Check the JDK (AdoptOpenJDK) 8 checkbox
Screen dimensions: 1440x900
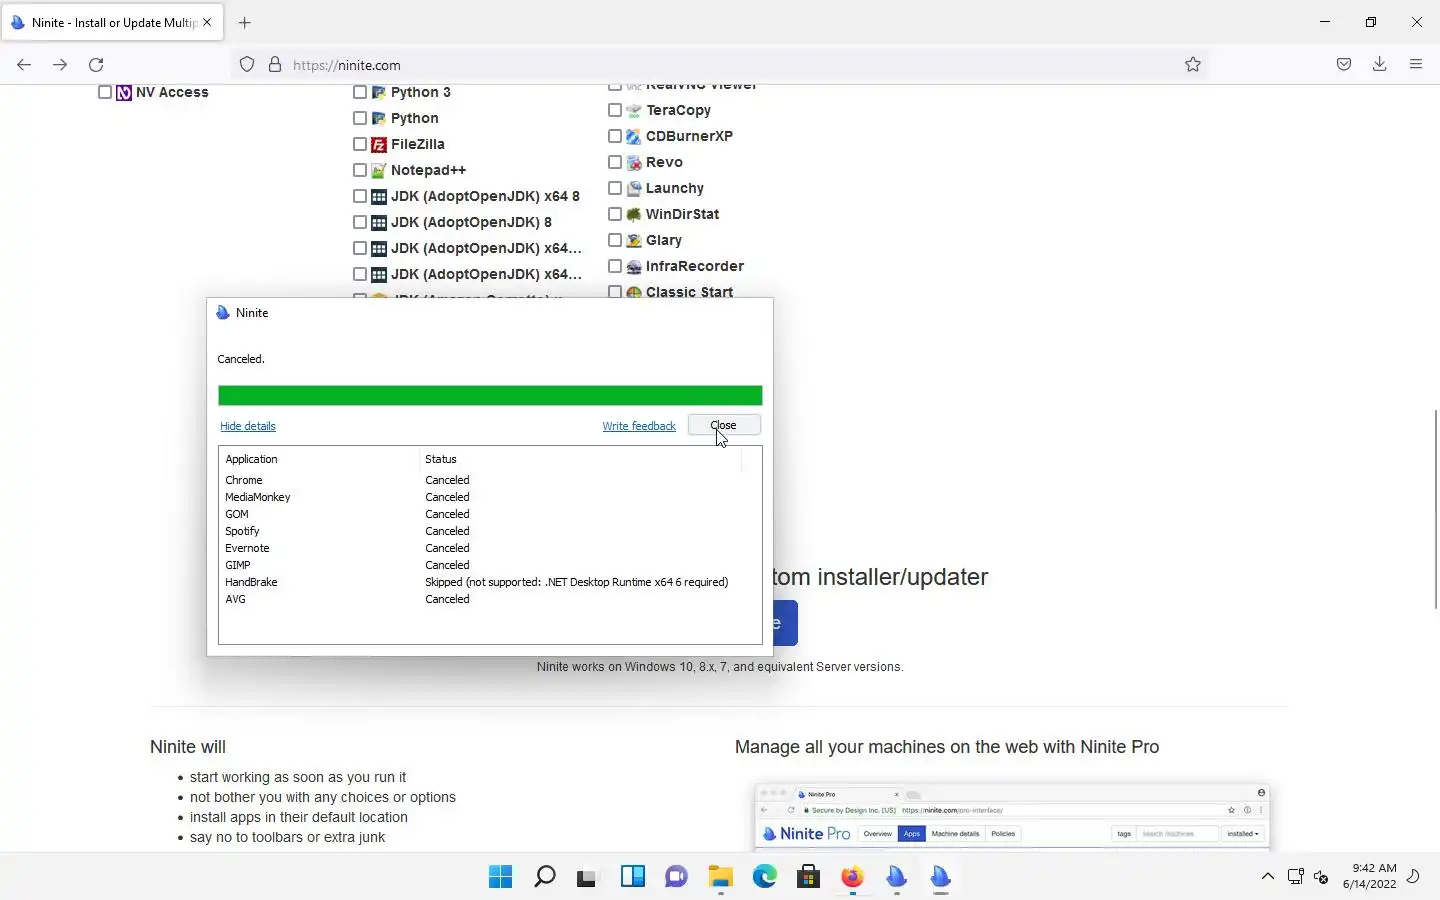point(360,222)
